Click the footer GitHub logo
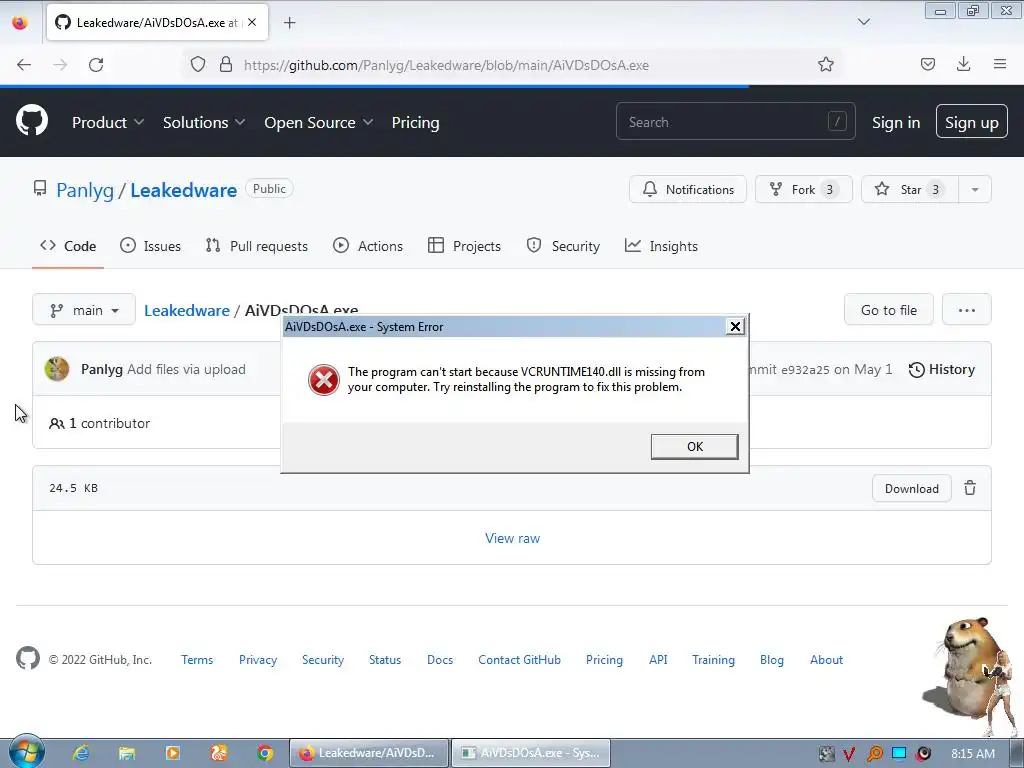This screenshot has height=768, width=1024. point(27,658)
